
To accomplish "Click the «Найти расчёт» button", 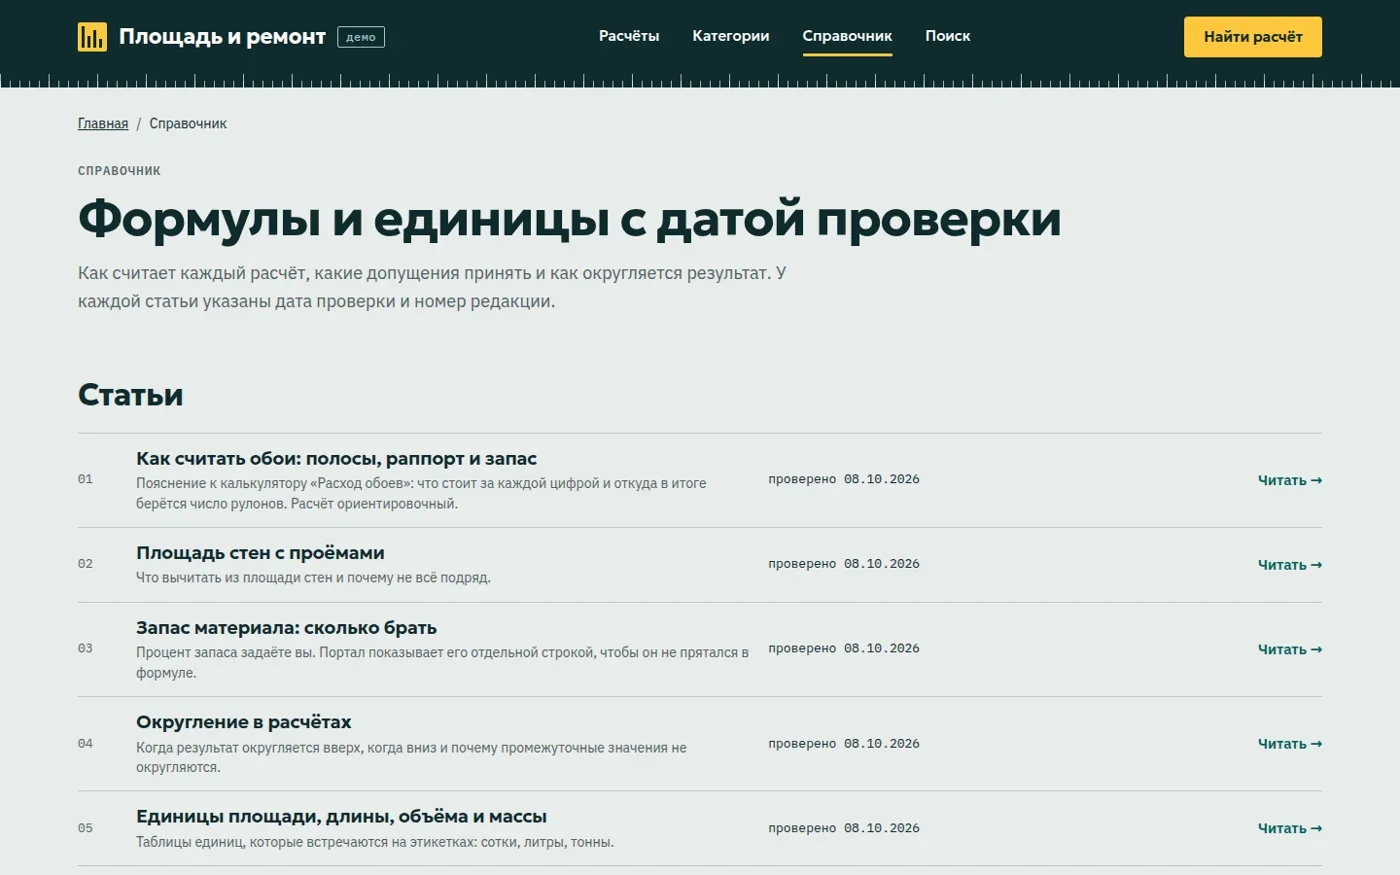I will pos(1253,37).
